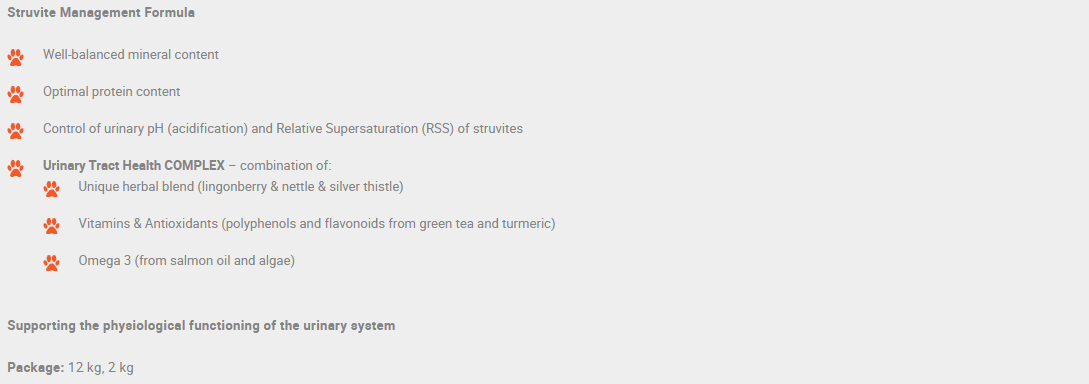This screenshot has width=1089, height=384.
Task: Click the Optimal protein content text
Action: point(111,91)
